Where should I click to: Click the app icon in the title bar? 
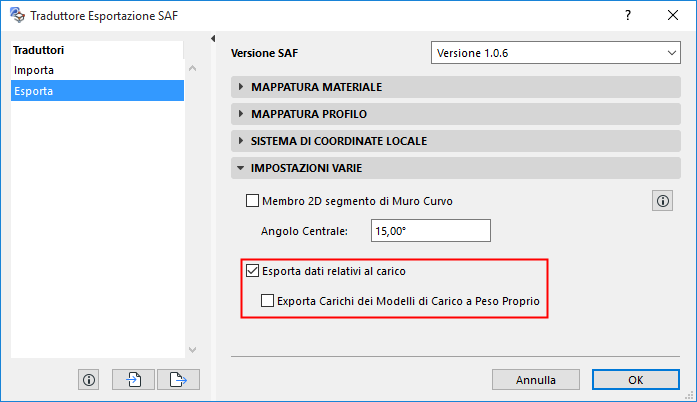15,16
